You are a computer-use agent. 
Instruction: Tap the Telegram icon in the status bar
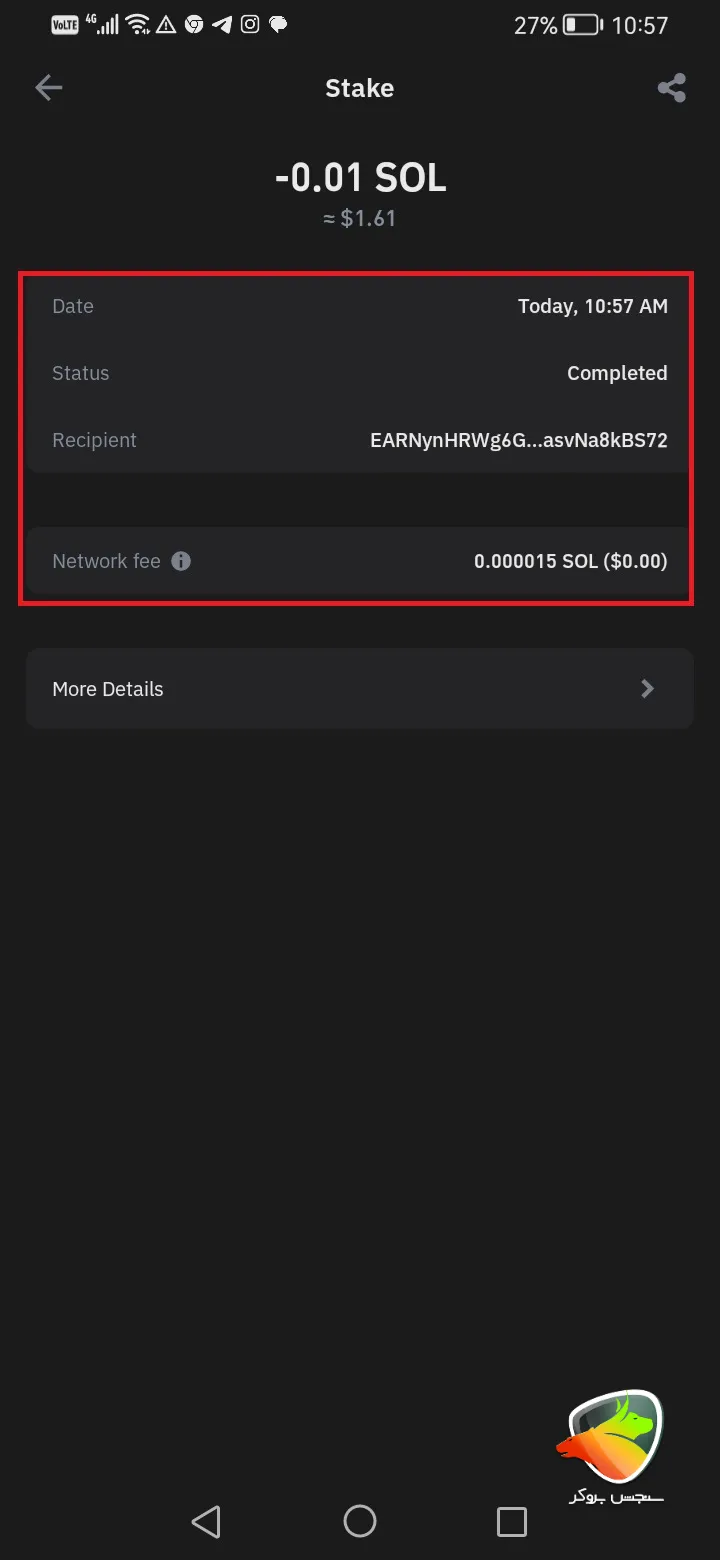(222, 24)
